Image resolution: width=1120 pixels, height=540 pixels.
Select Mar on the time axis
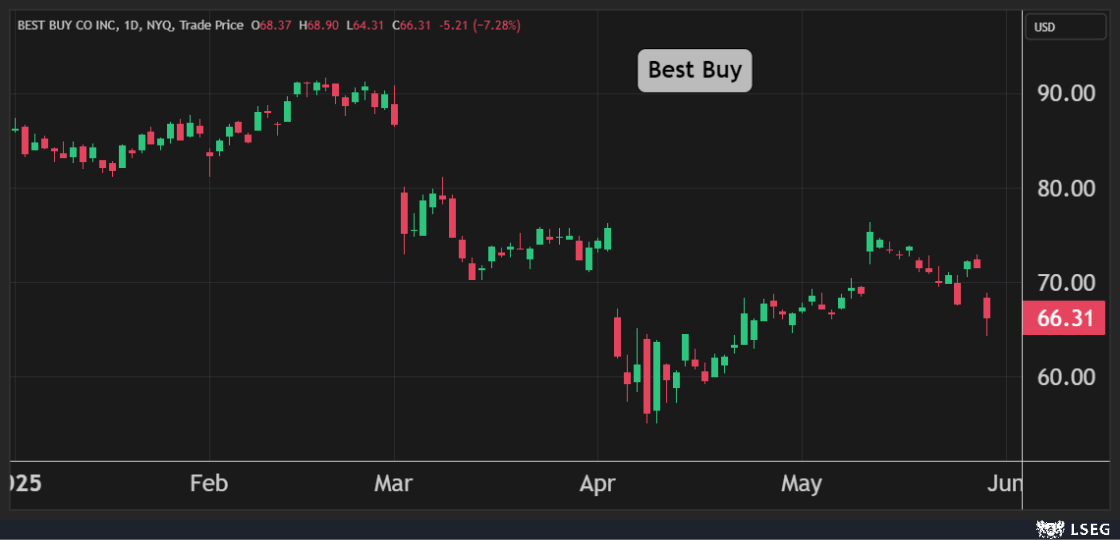394,484
